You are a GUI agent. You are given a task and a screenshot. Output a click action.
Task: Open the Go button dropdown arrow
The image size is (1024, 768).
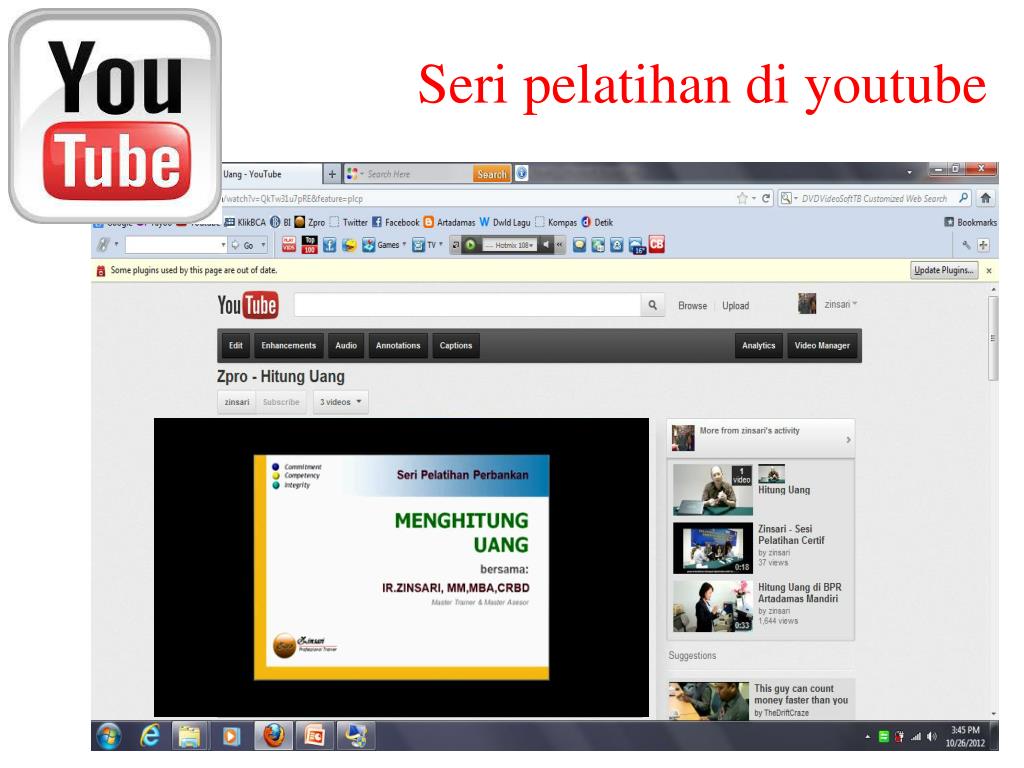click(263, 245)
